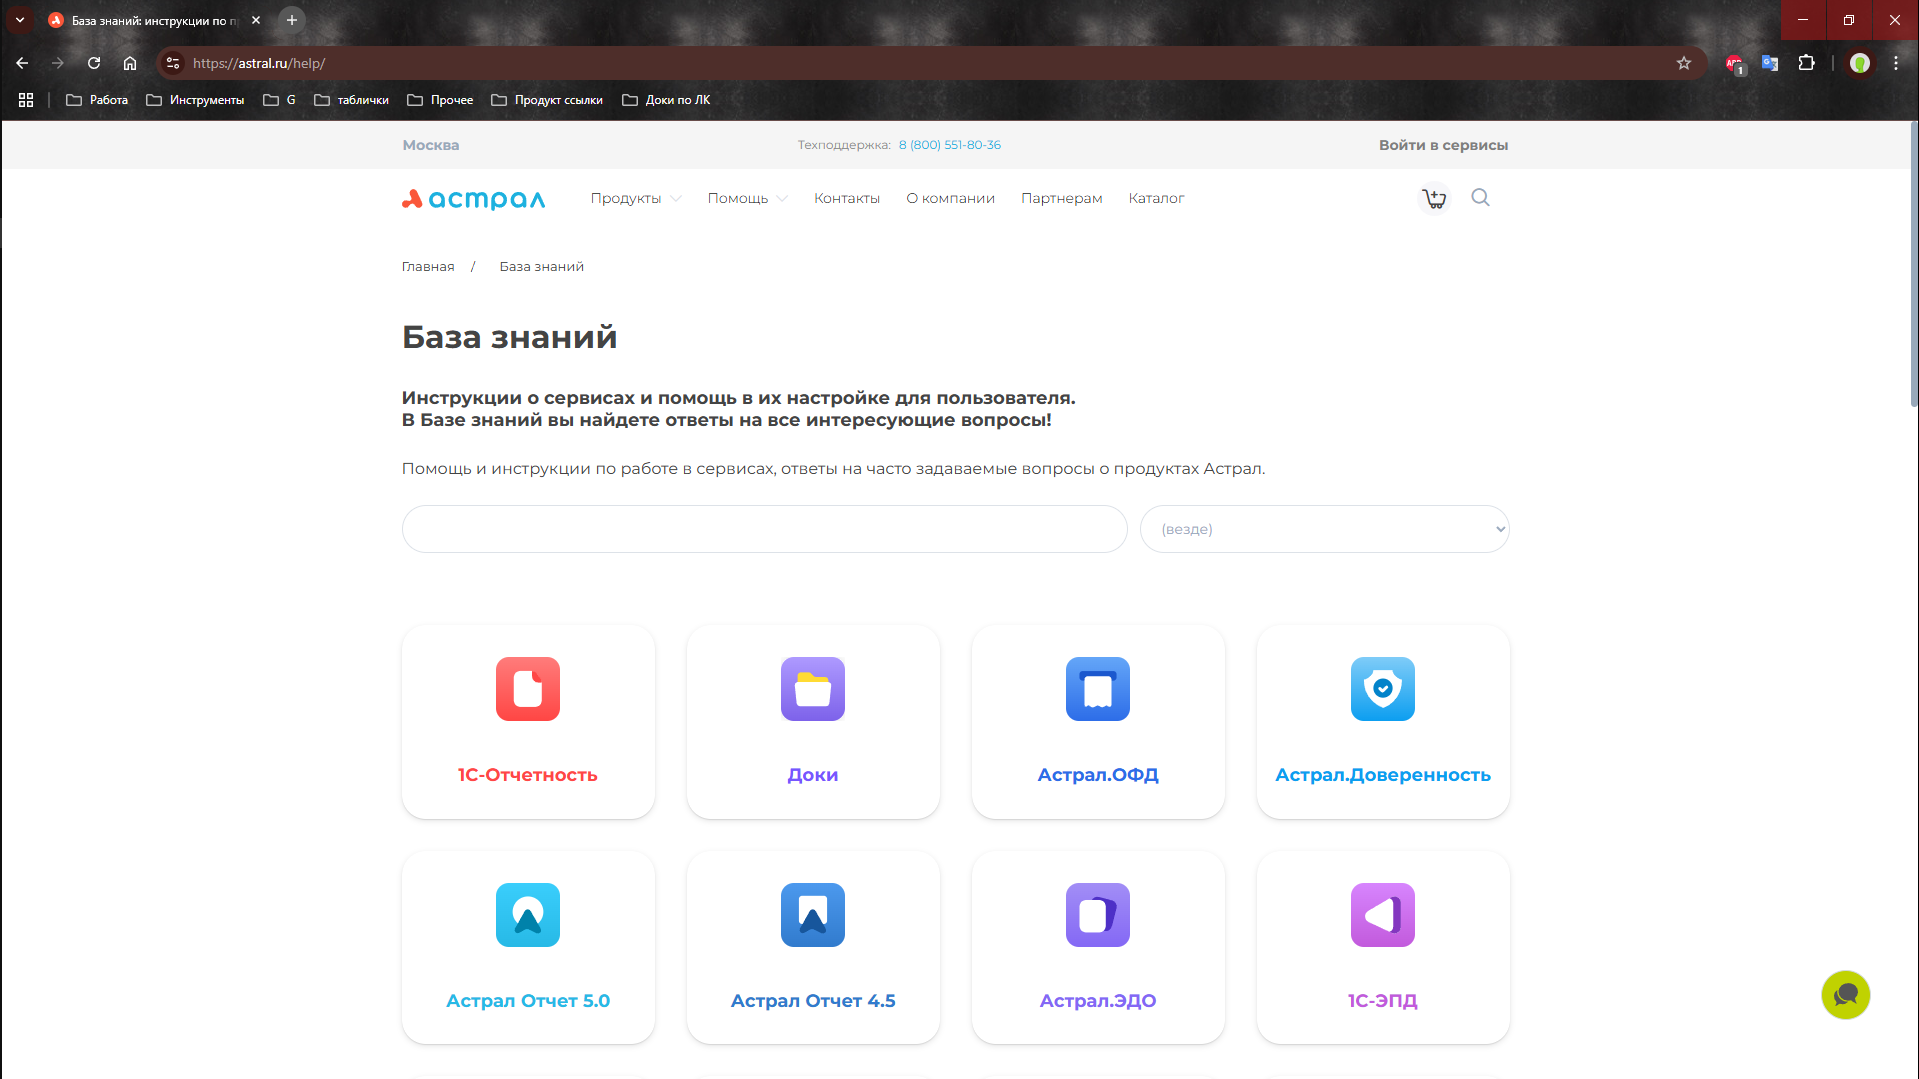
Task: Click Войти в сервисы link
Action: [1443, 145]
